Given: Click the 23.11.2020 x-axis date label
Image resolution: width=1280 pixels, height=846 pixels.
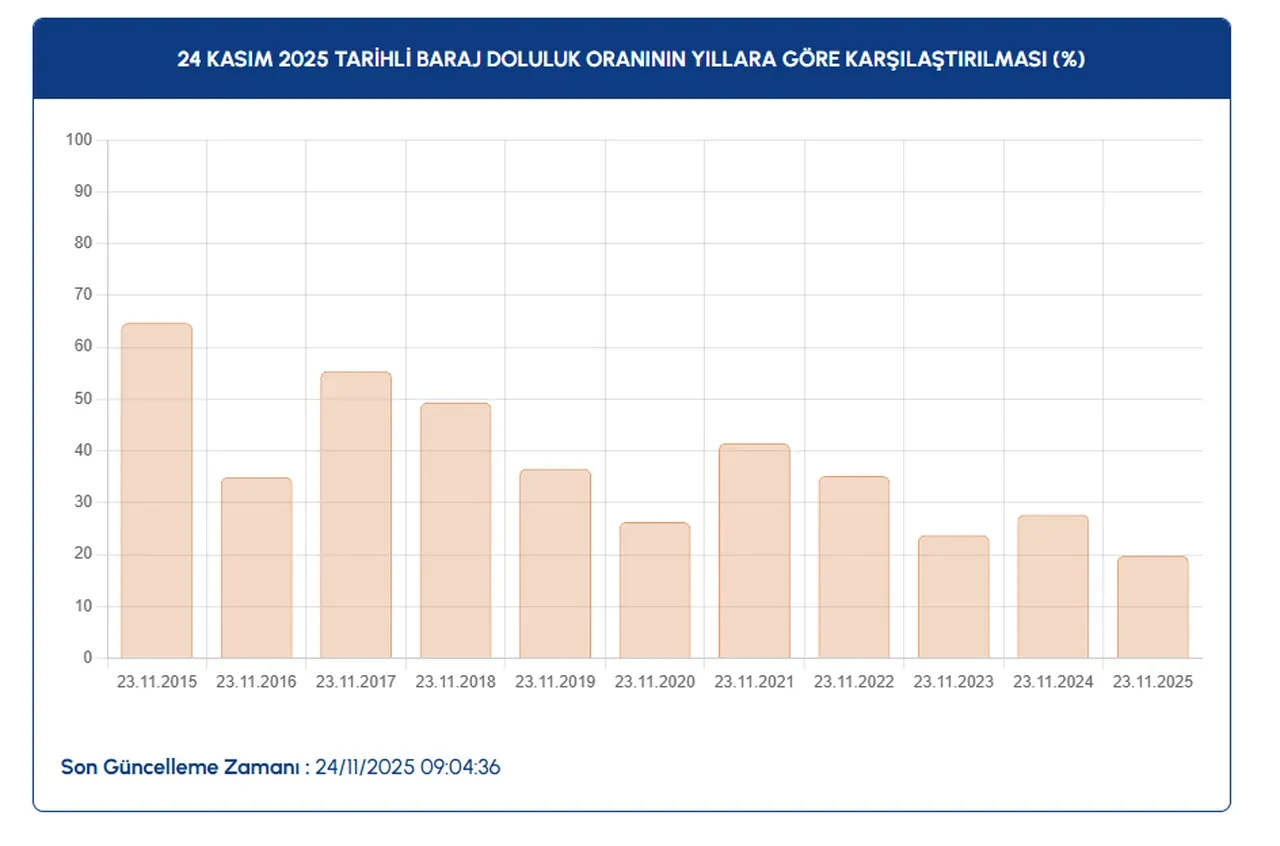Looking at the screenshot, I should click(x=654, y=682).
